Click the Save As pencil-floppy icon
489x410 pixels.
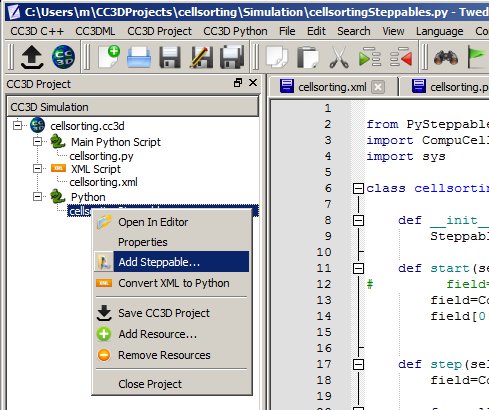(201, 57)
